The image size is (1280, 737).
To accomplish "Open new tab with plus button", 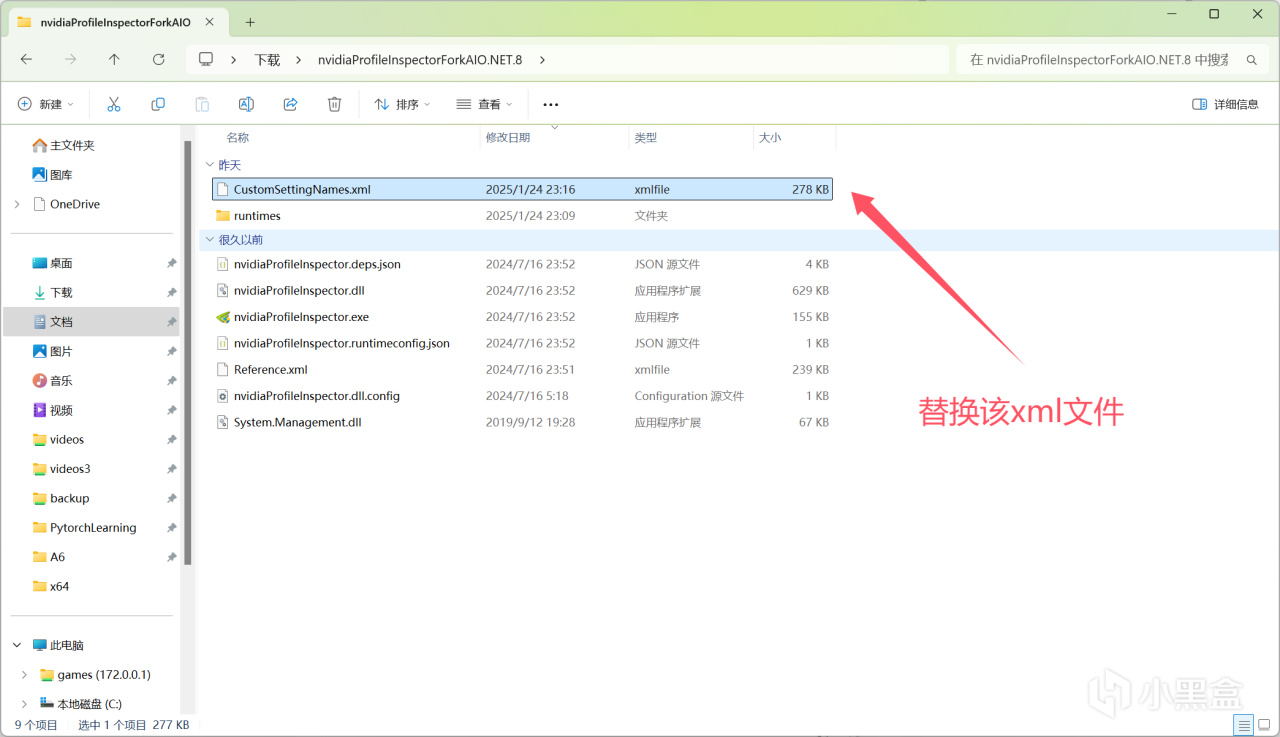I will pyautogui.click(x=250, y=22).
